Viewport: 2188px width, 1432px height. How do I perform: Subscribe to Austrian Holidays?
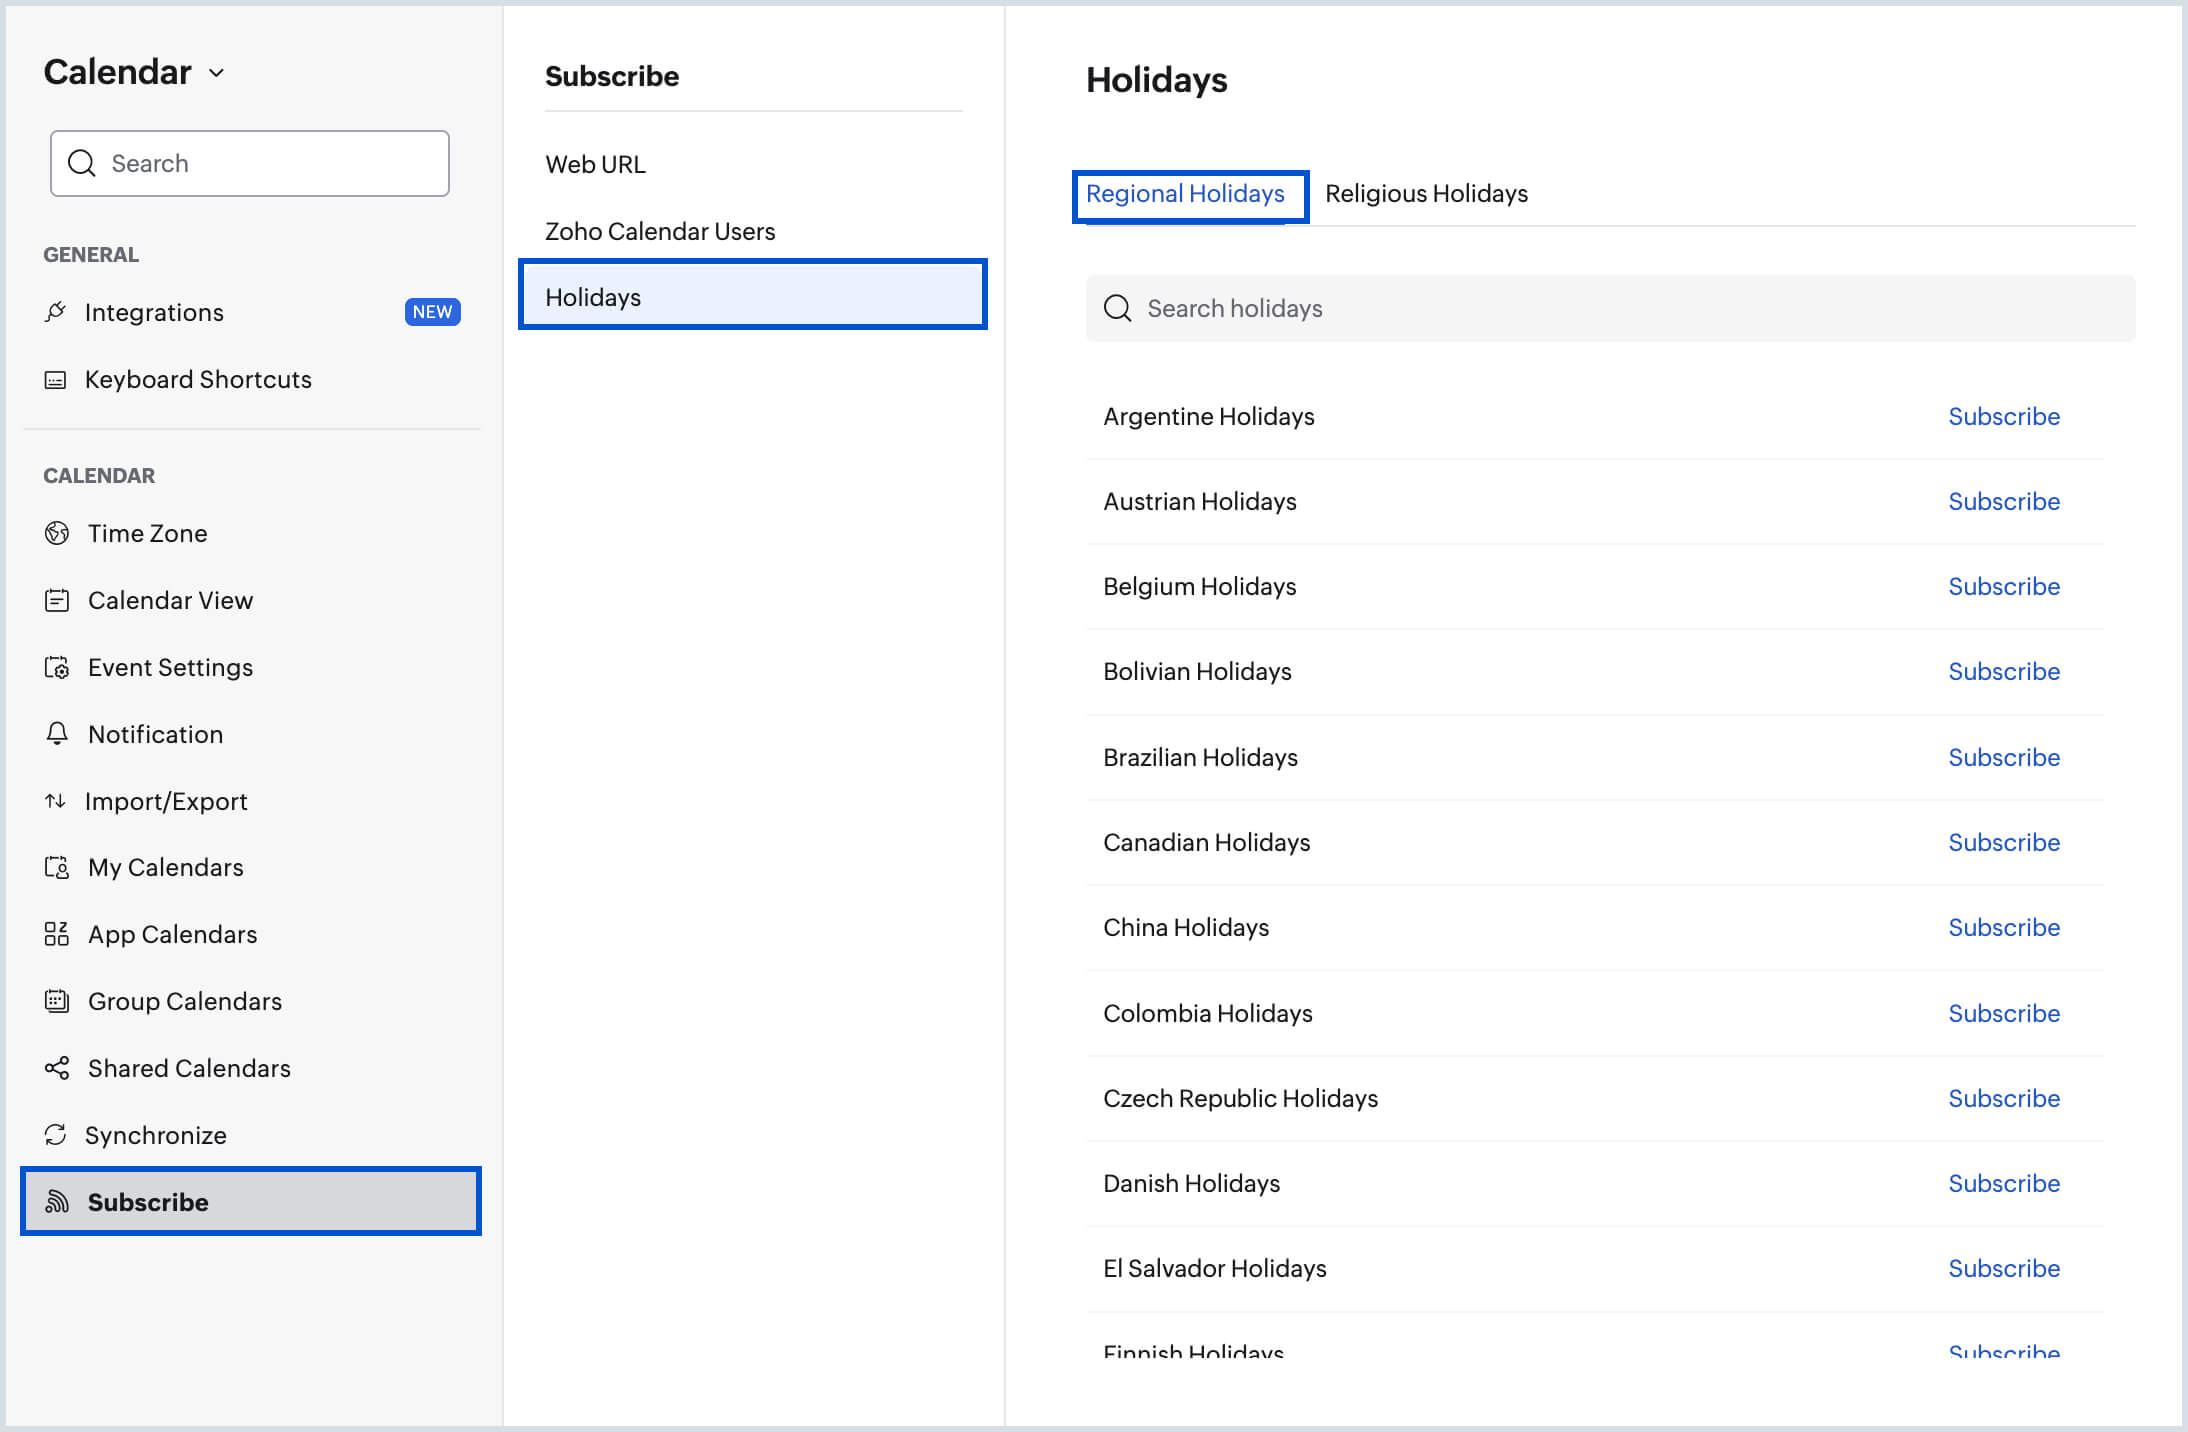2004,501
